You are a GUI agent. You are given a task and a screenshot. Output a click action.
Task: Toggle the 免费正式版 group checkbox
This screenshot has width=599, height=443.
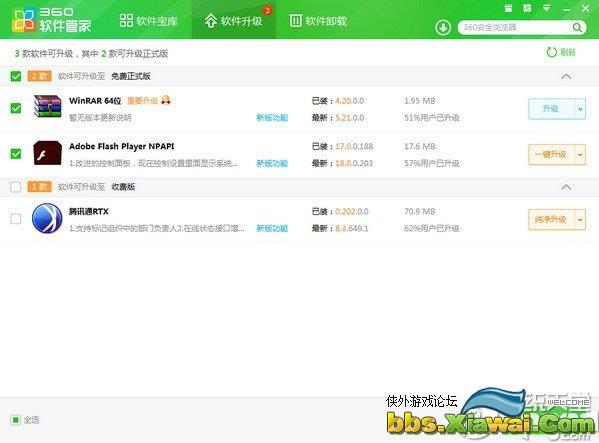16,76
